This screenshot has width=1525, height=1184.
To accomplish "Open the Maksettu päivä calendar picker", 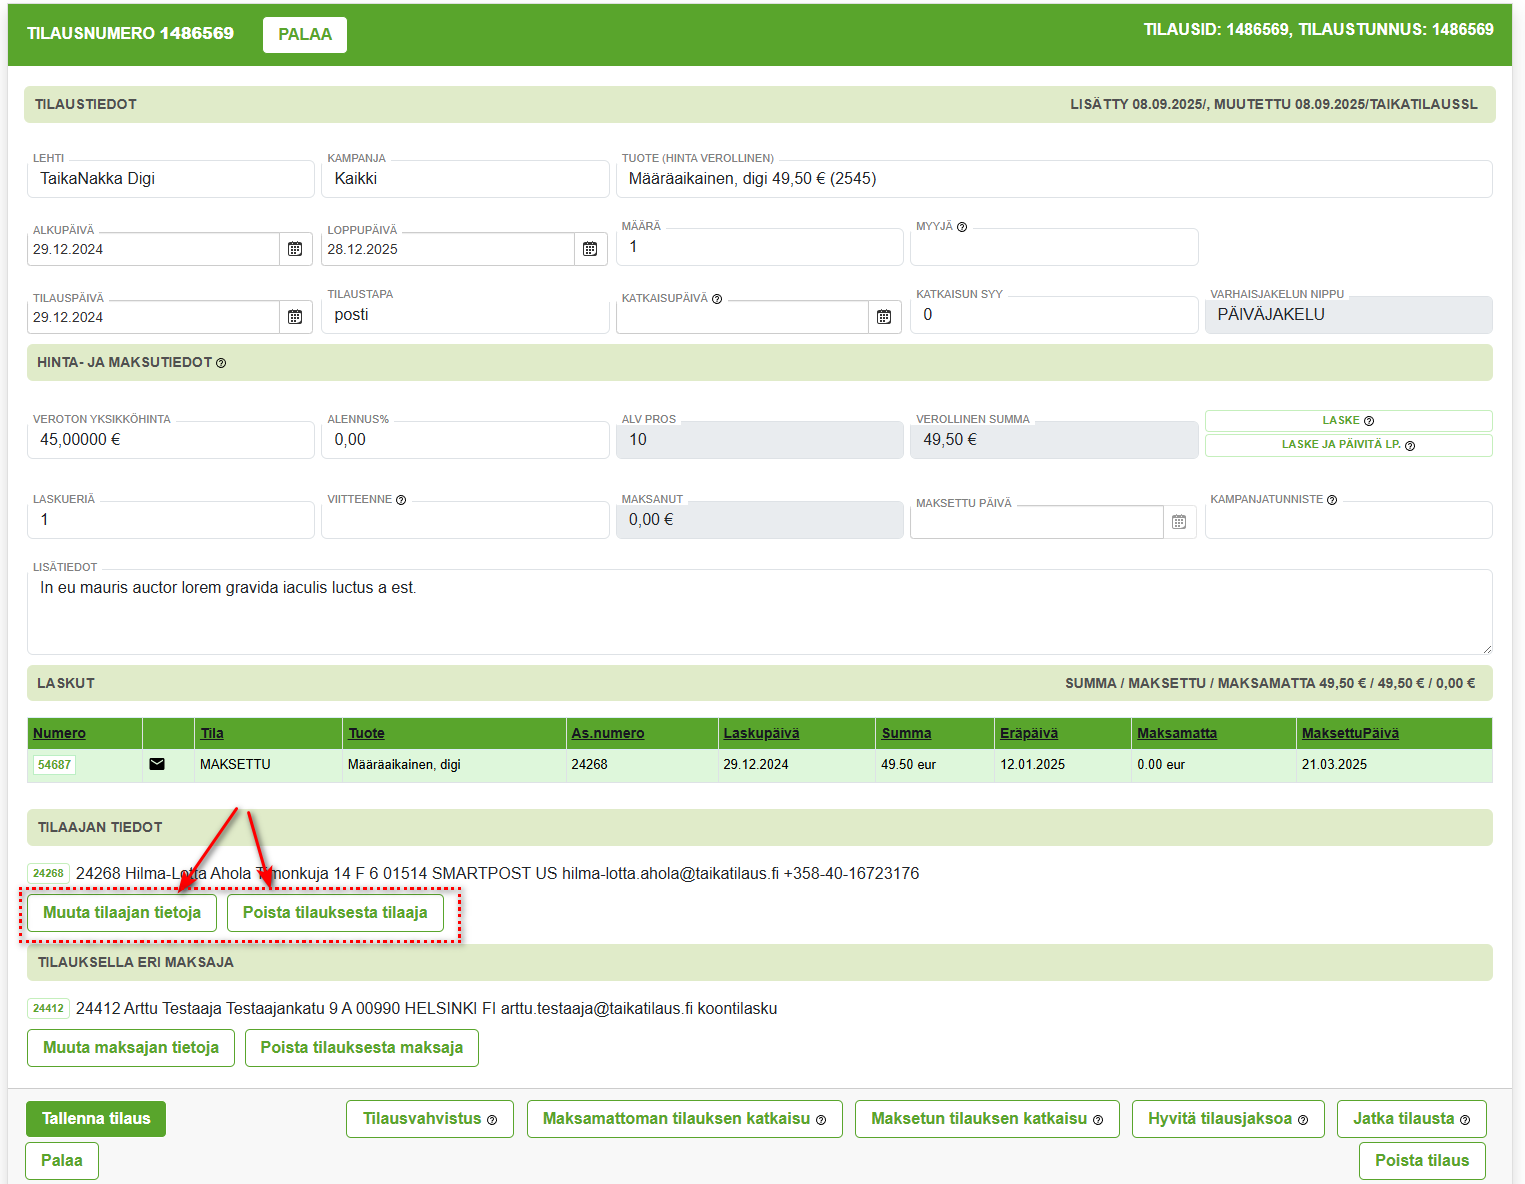I will click(1179, 522).
